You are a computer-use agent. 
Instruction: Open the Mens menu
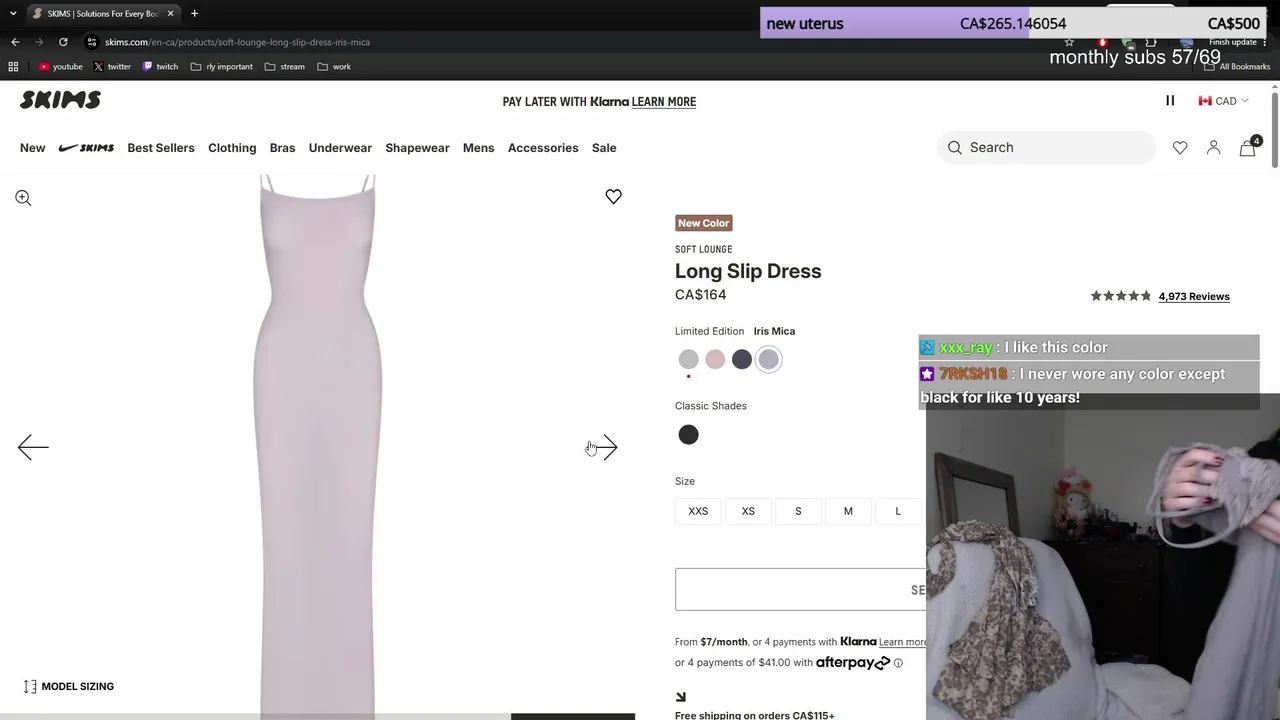pyautogui.click(x=478, y=148)
